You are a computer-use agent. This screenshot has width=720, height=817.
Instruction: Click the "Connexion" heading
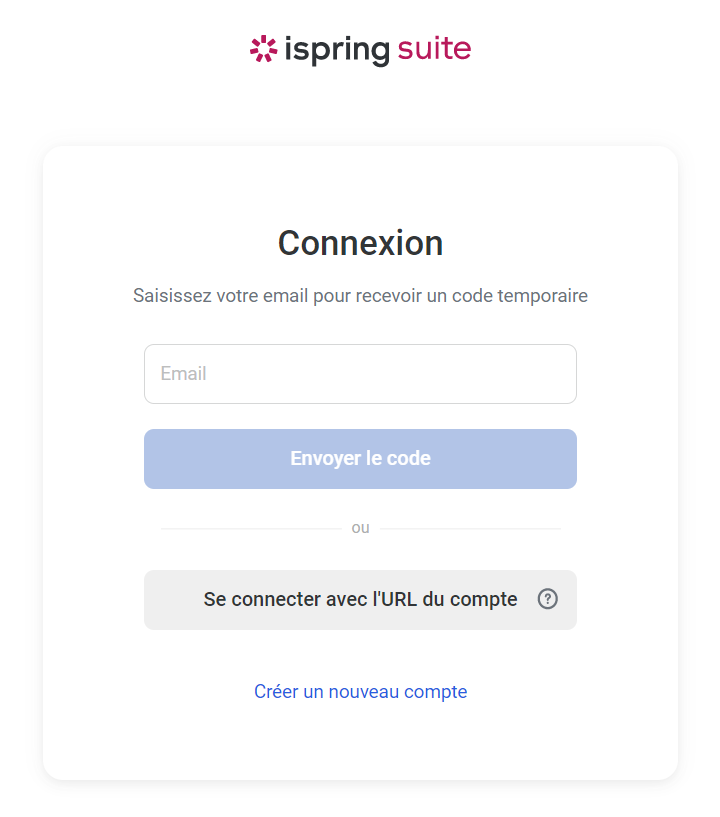(360, 243)
